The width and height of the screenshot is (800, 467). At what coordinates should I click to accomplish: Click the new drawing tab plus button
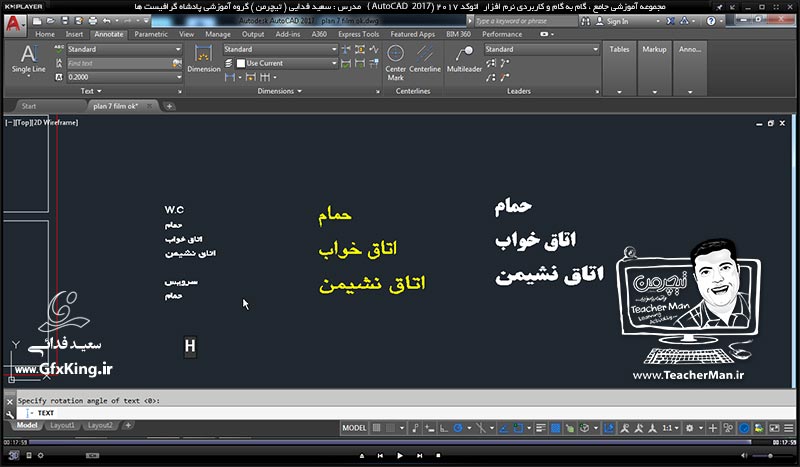[169, 106]
